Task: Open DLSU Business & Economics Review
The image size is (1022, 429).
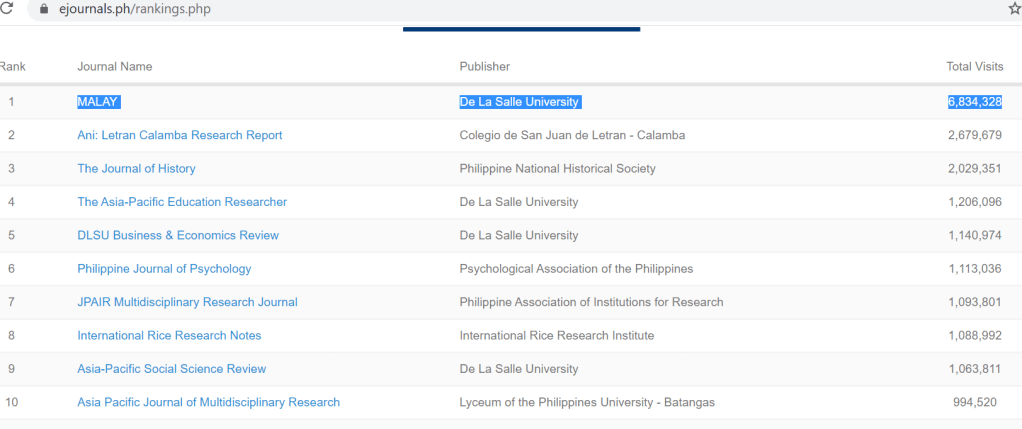Action: point(178,235)
